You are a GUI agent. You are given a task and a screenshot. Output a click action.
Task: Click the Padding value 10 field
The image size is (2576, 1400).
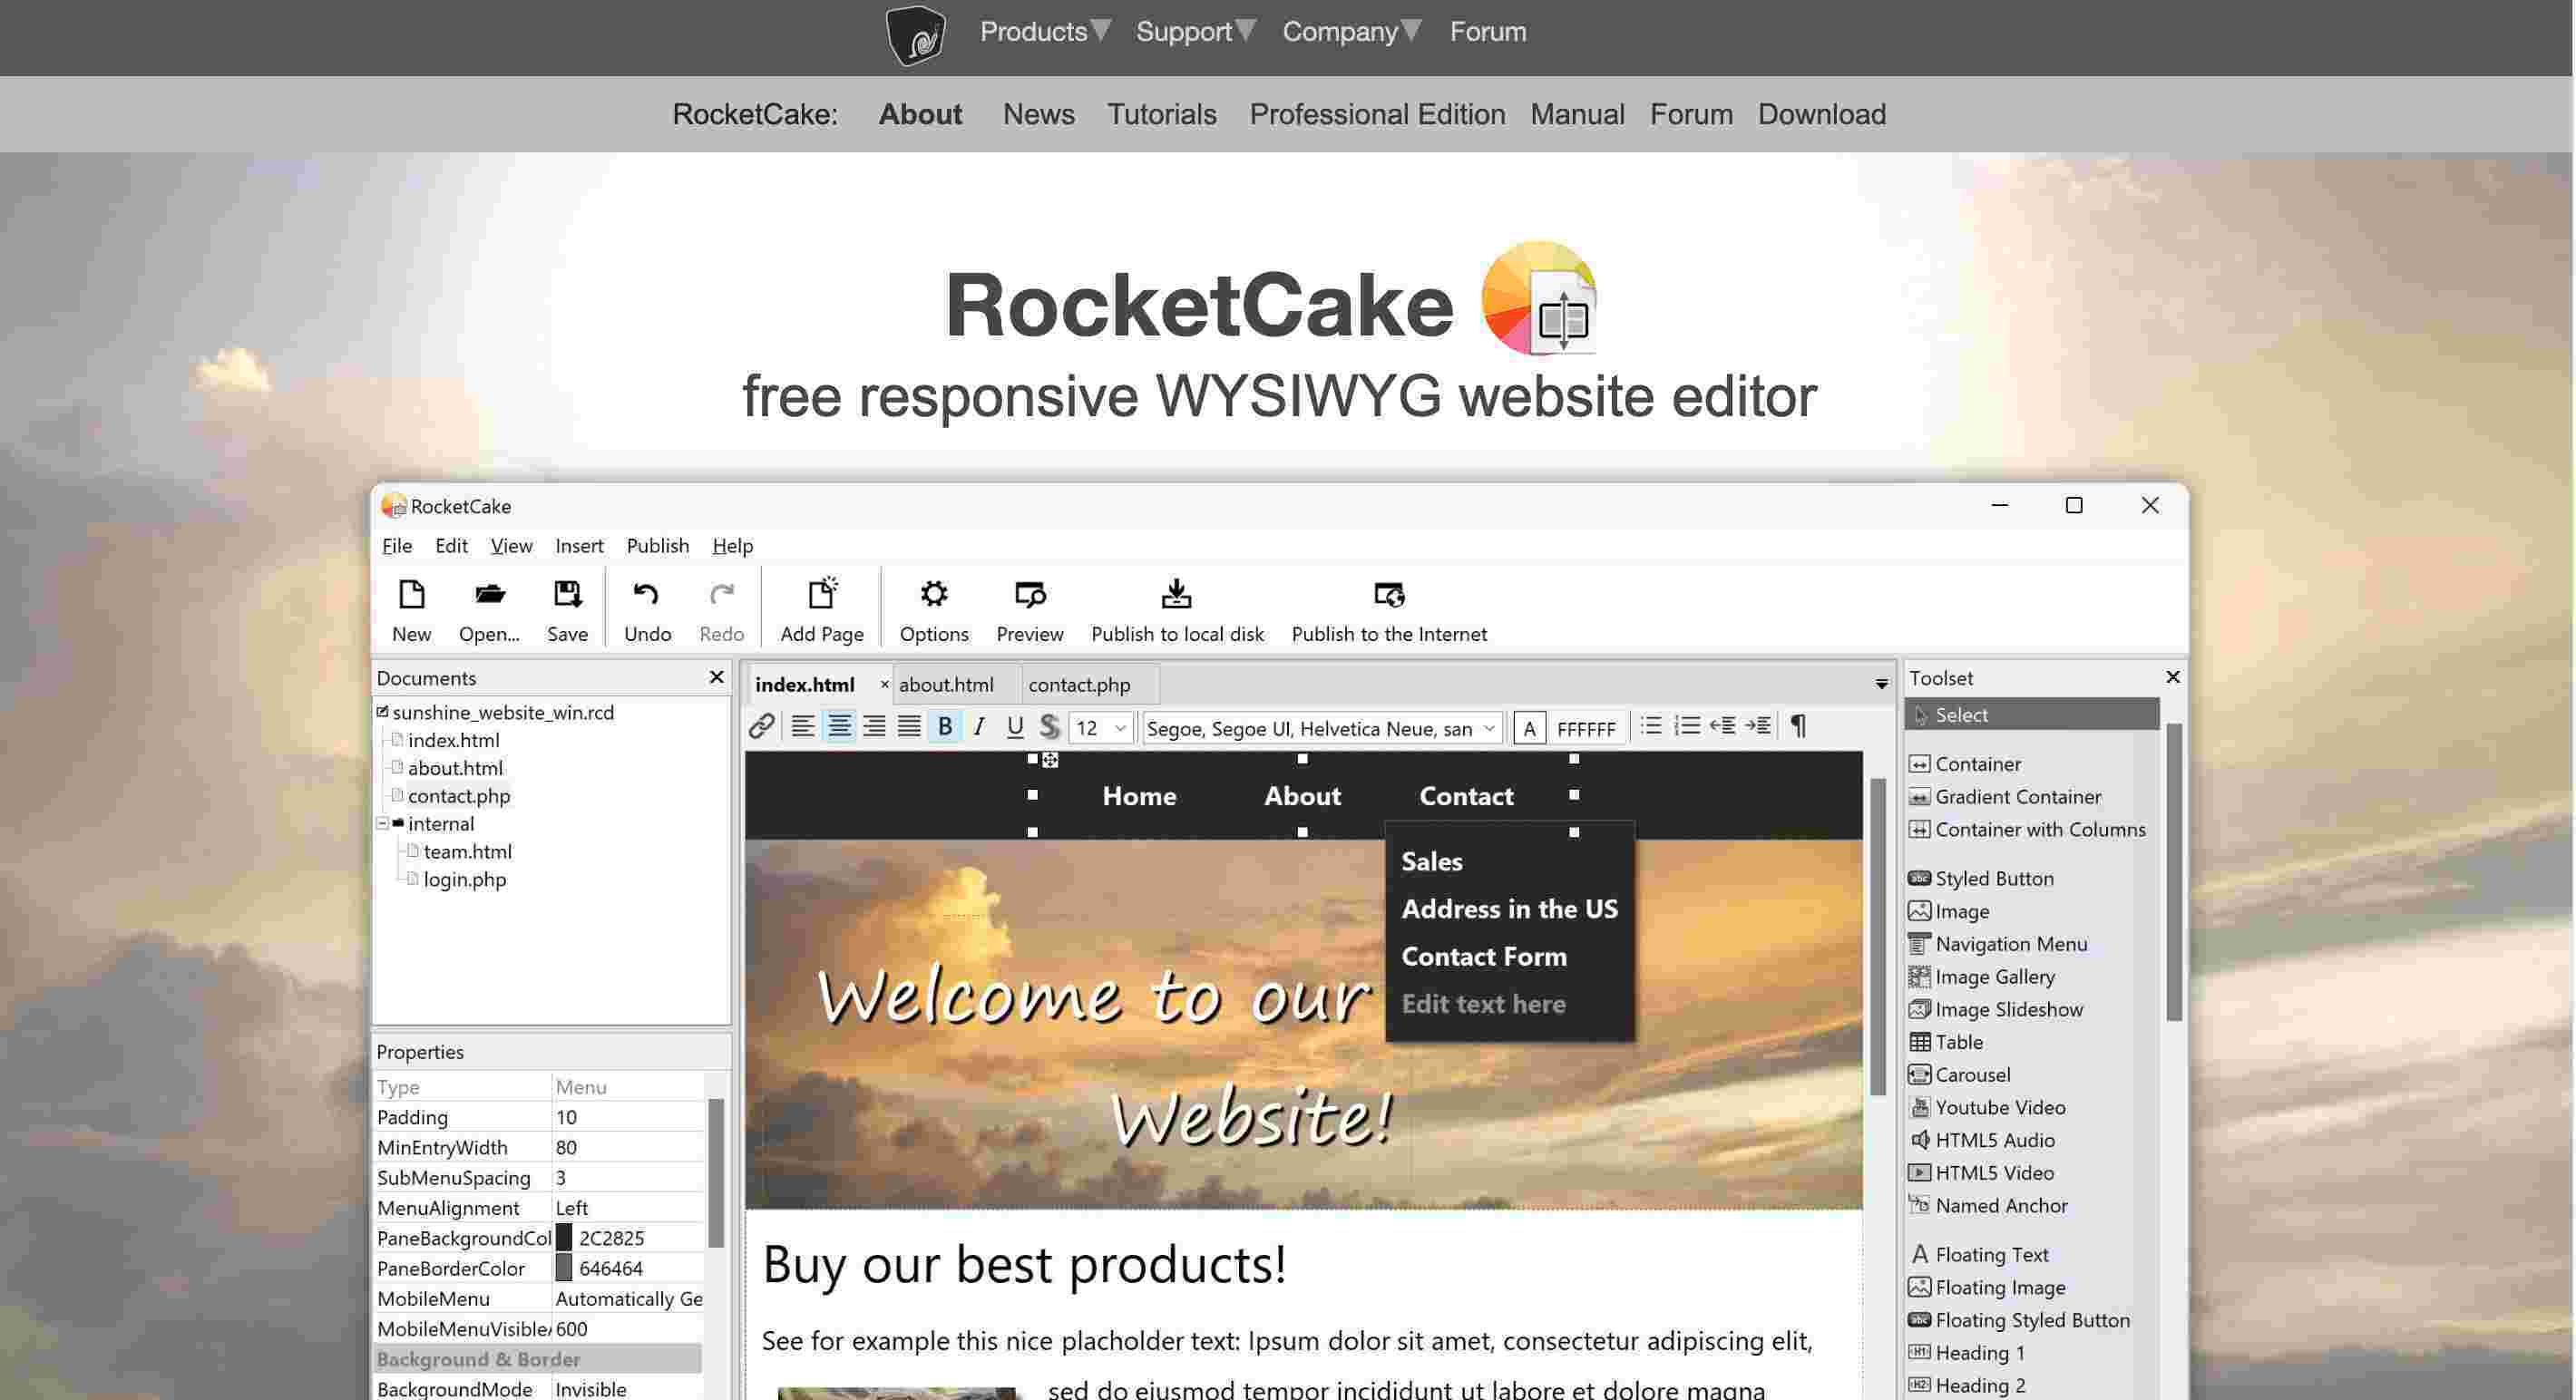(628, 1117)
